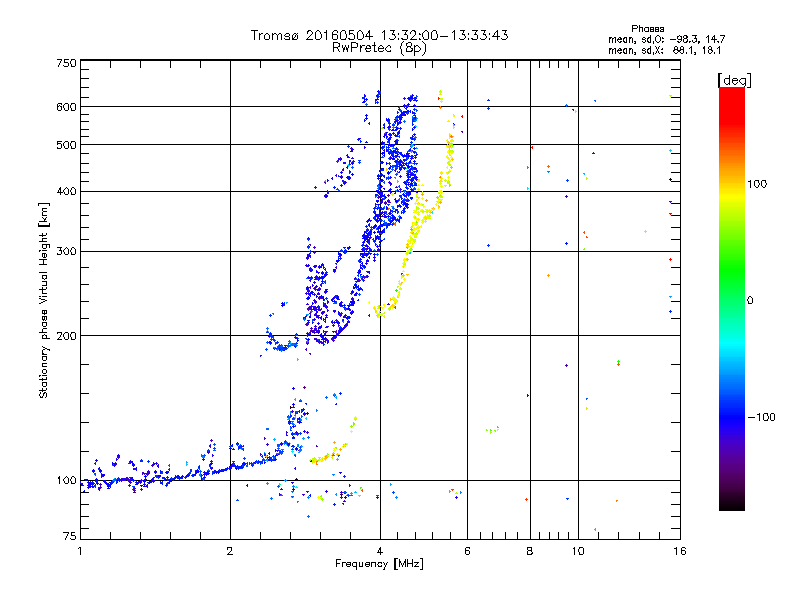
Task: Click the y-axis tick label '500'
Action: pos(66,145)
